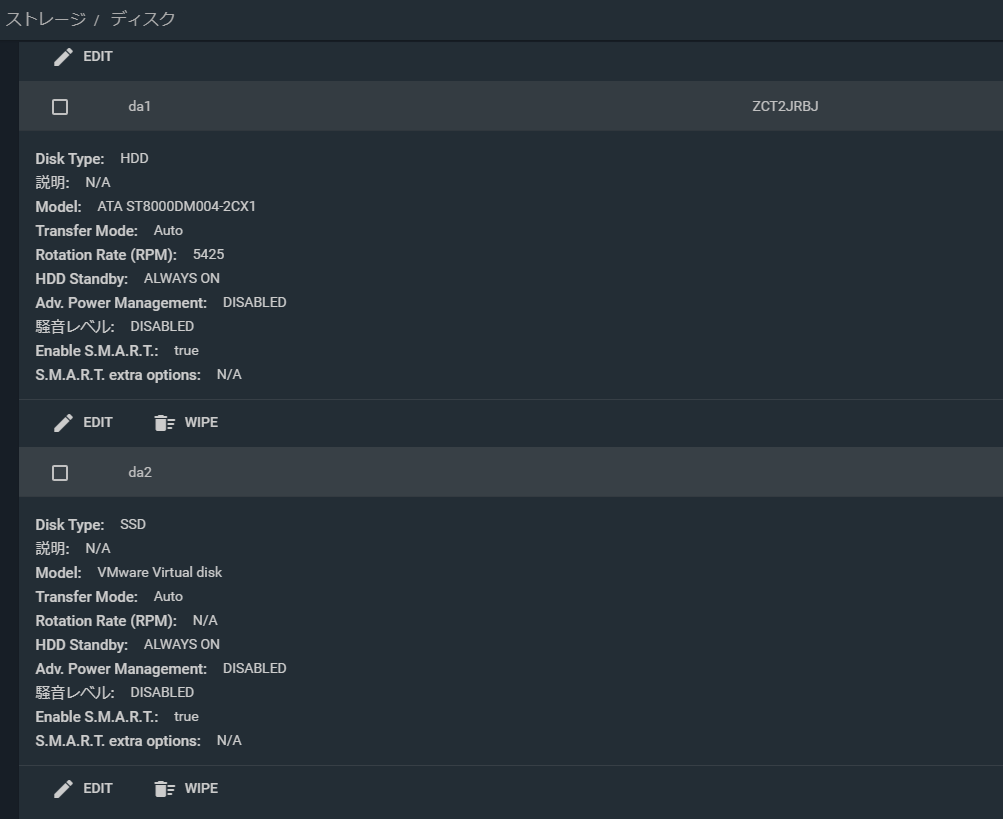1003x819 pixels.
Task: Select model text VMware Virtual disk
Action: click(x=160, y=572)
